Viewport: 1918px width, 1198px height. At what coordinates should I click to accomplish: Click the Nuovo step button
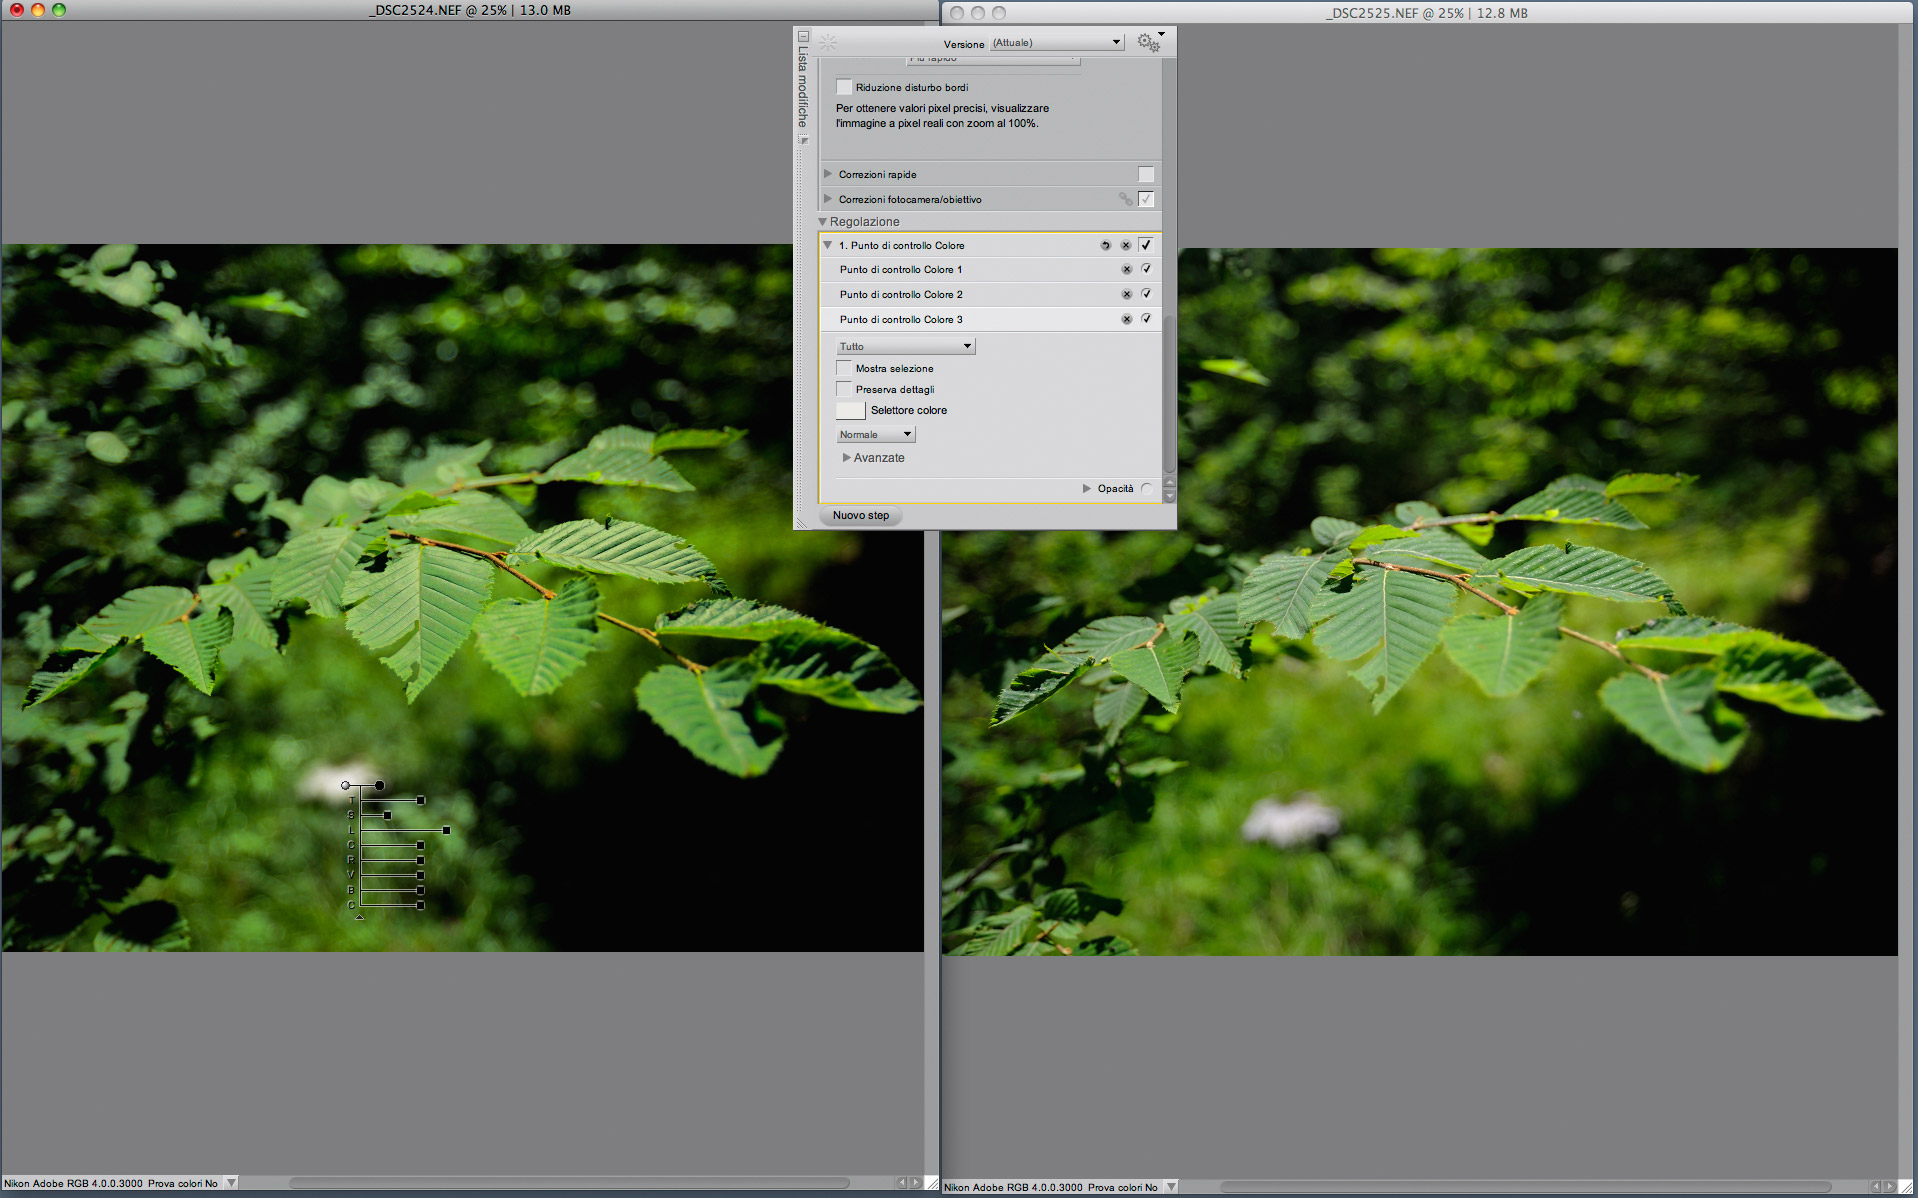860,516
